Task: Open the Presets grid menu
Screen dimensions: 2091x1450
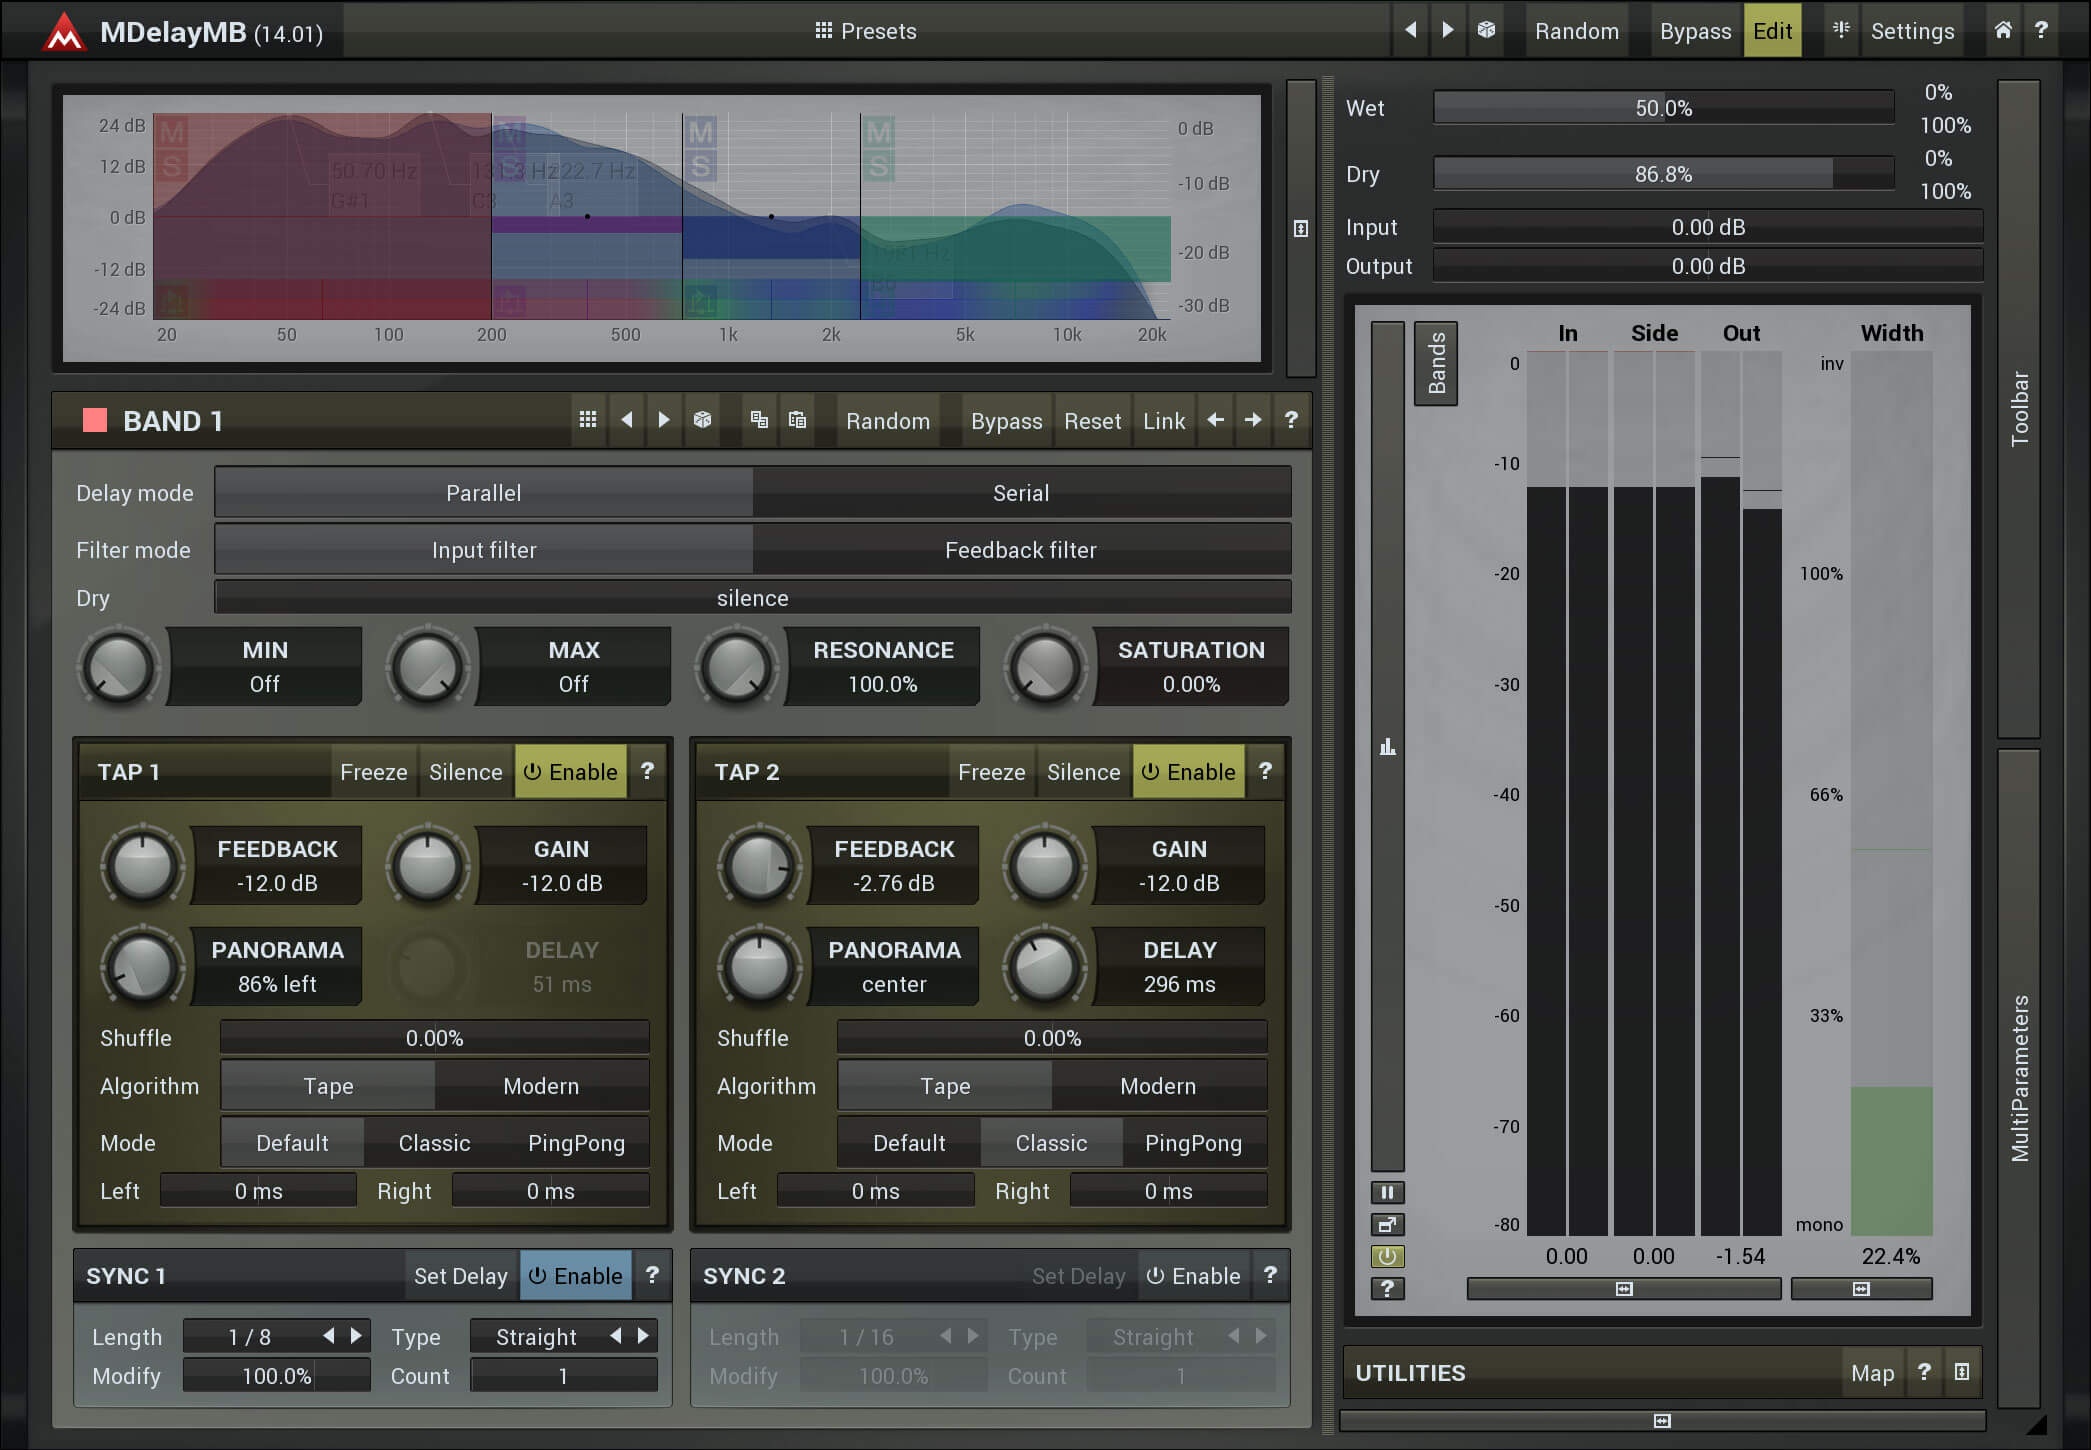Action: pos(865,31)
